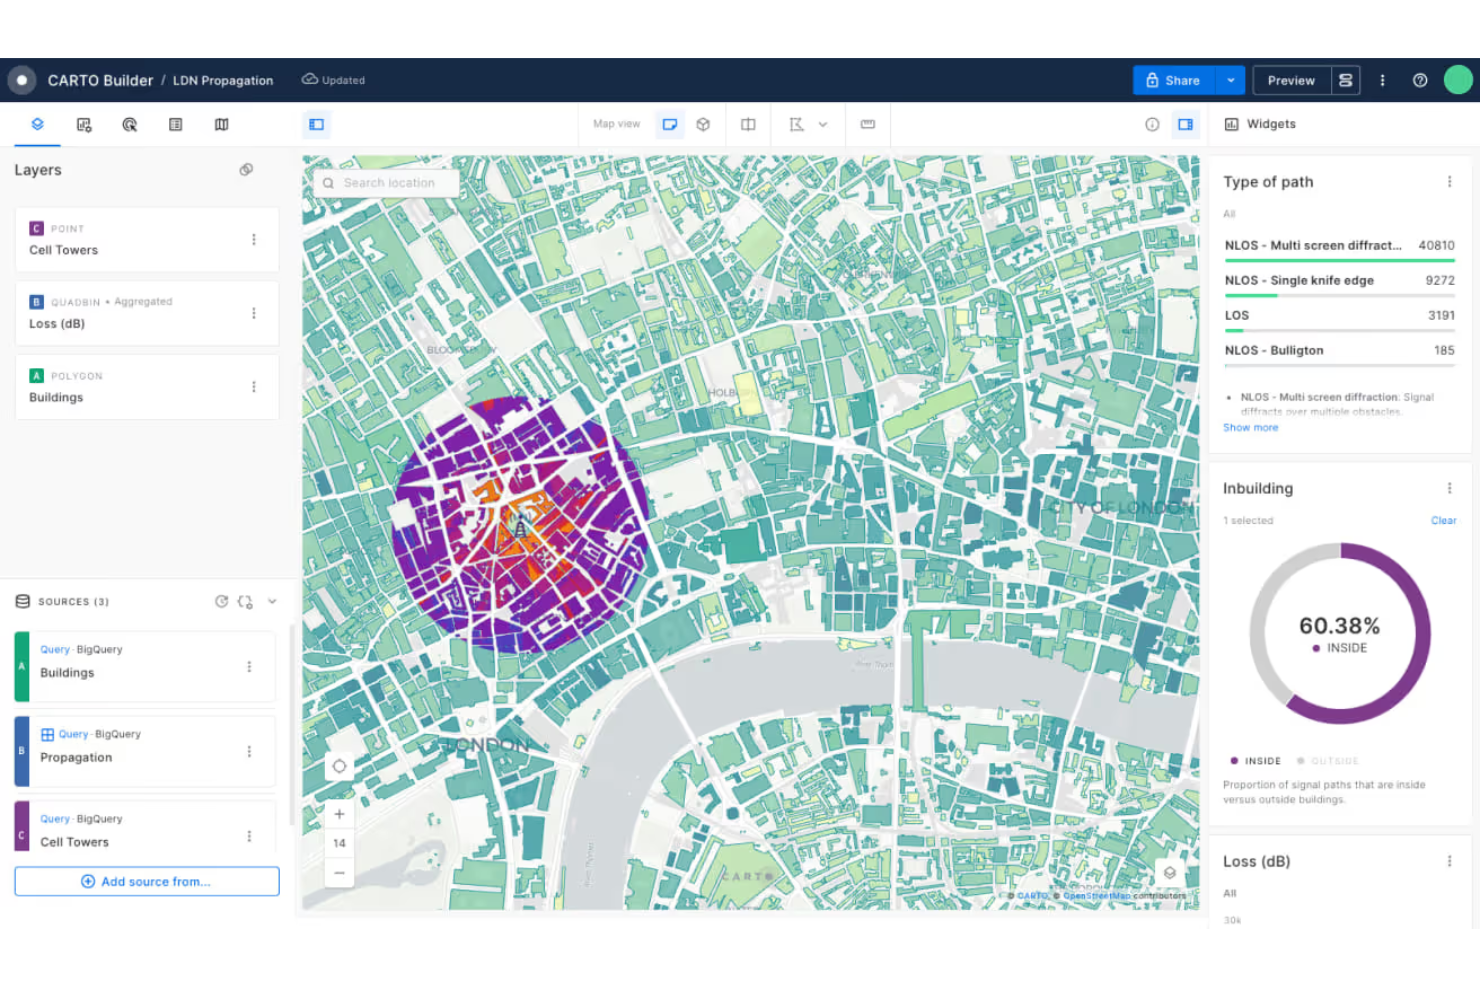Open the map layers selector icon
Screen dimensions: 1480x987
pyautogui.click(x=1170, y=872)
